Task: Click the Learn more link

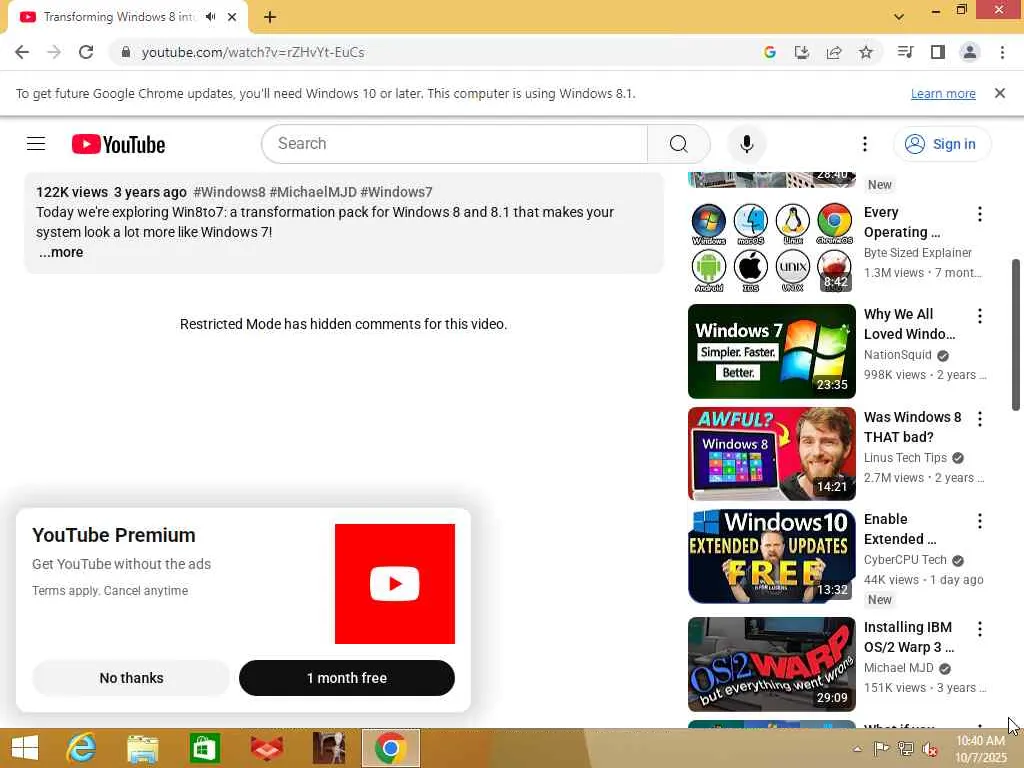Action: point(943,93)
